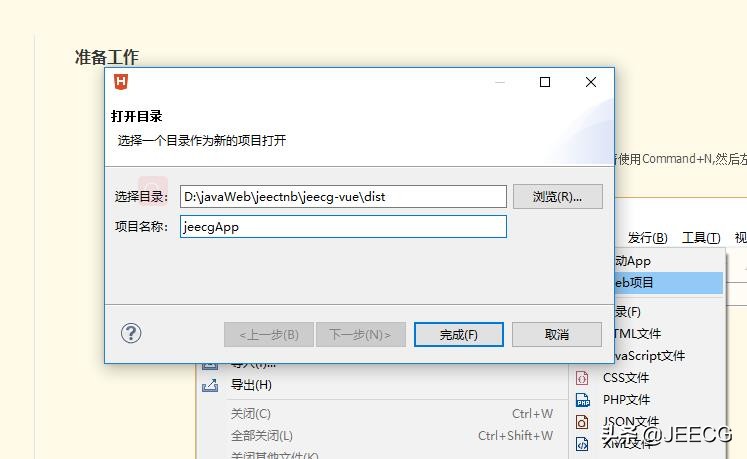Click the 项目名称 jeecgApp input field
747x459 pixels.
click(343, 226)
